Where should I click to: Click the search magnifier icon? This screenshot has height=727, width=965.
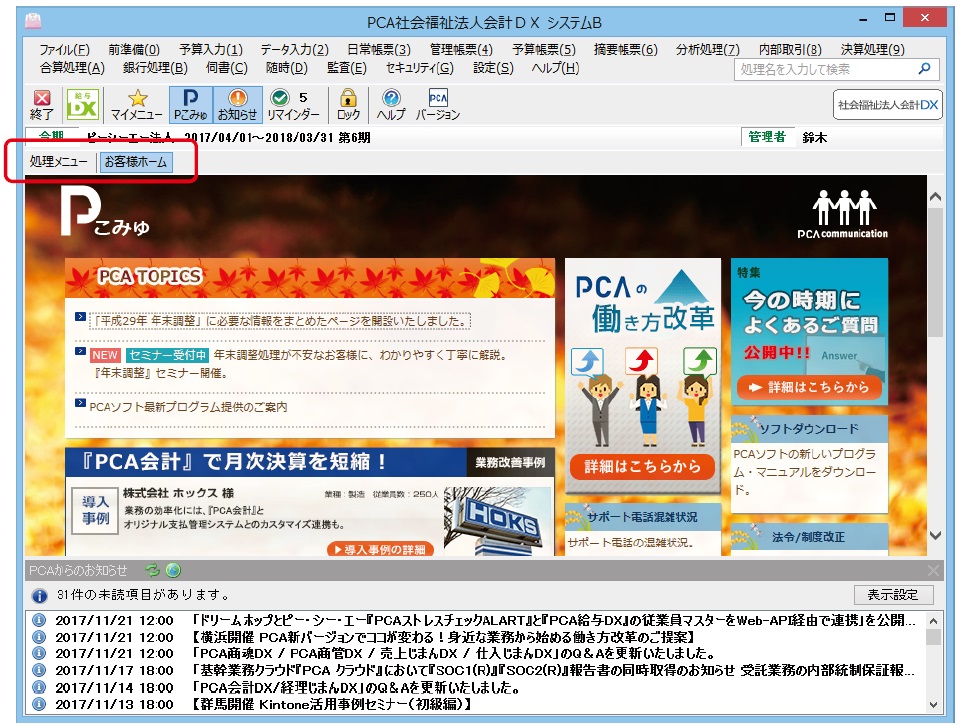click(x=924, y=69)
